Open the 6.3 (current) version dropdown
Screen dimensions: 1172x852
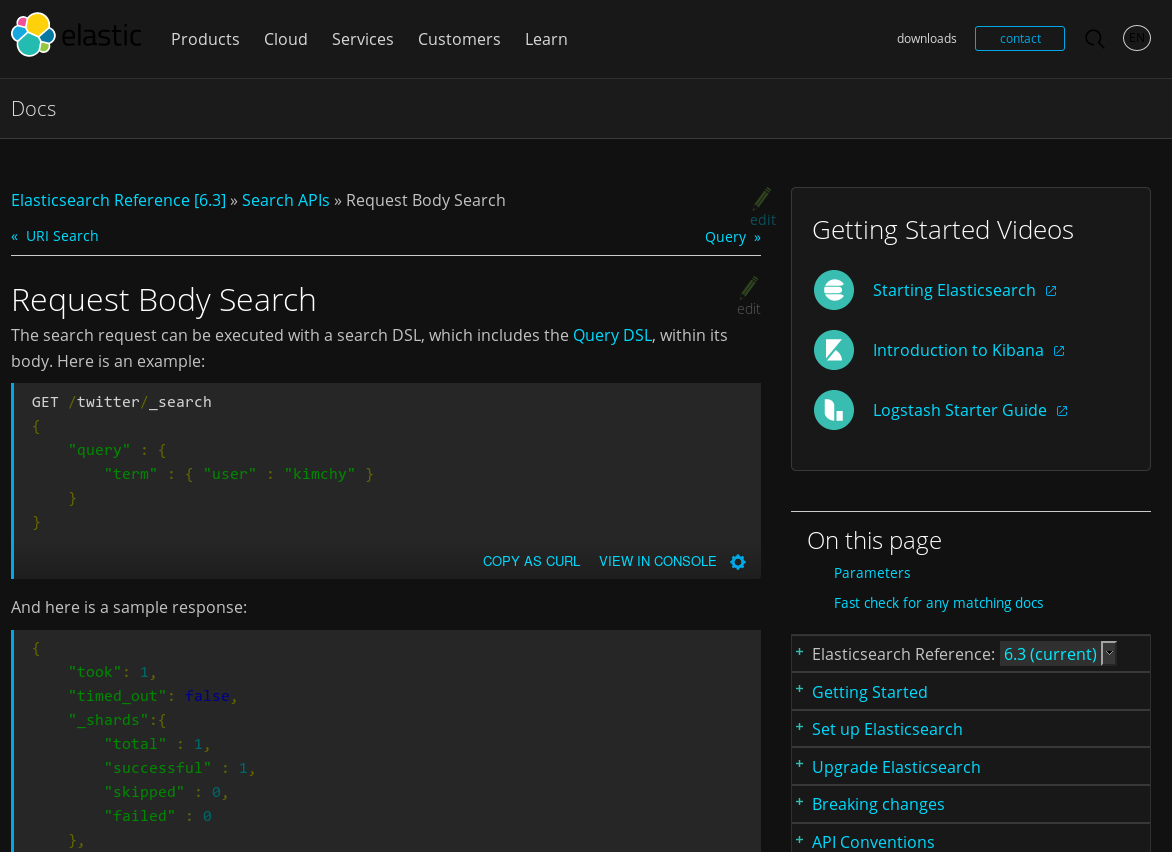[x=1058, y=654]
